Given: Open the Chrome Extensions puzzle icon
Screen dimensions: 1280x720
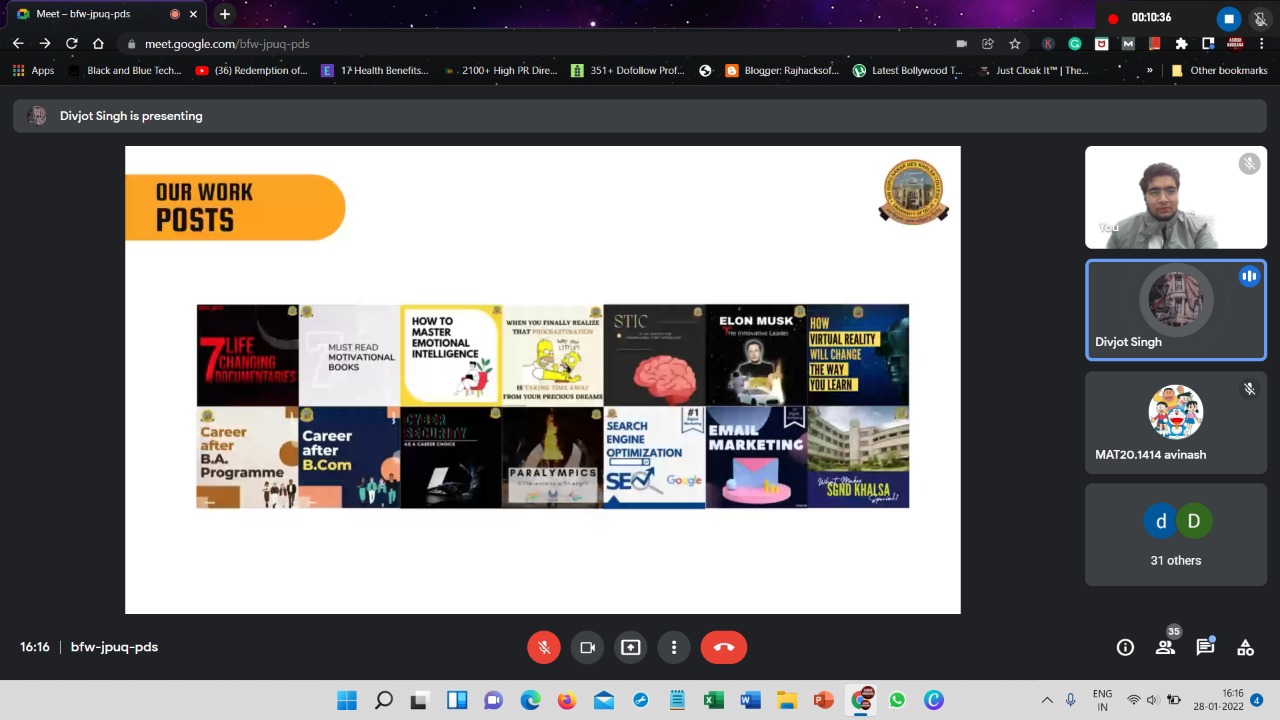Looking at the screenshot, I should (x=1181, y=44).
